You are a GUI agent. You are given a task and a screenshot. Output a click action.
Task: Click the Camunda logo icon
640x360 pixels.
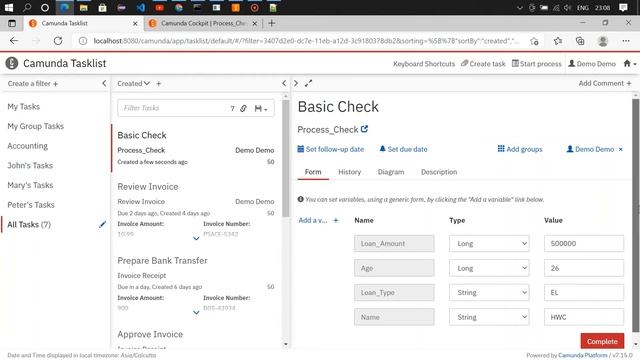[12, 63]
